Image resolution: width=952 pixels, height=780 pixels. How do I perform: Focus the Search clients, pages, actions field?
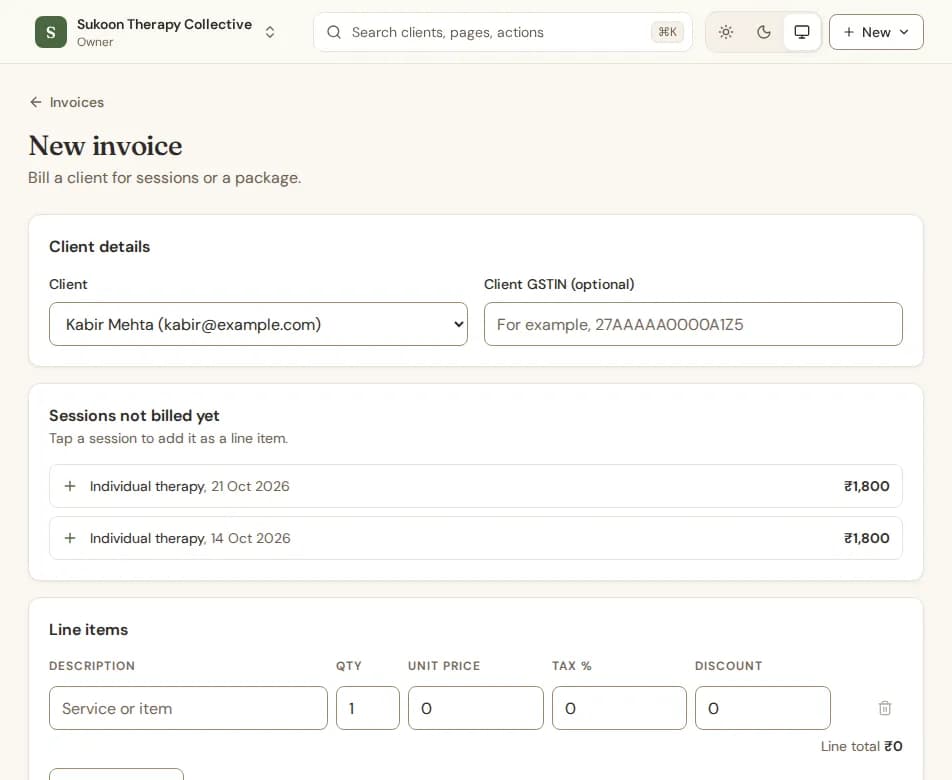(x=502, y=32)
